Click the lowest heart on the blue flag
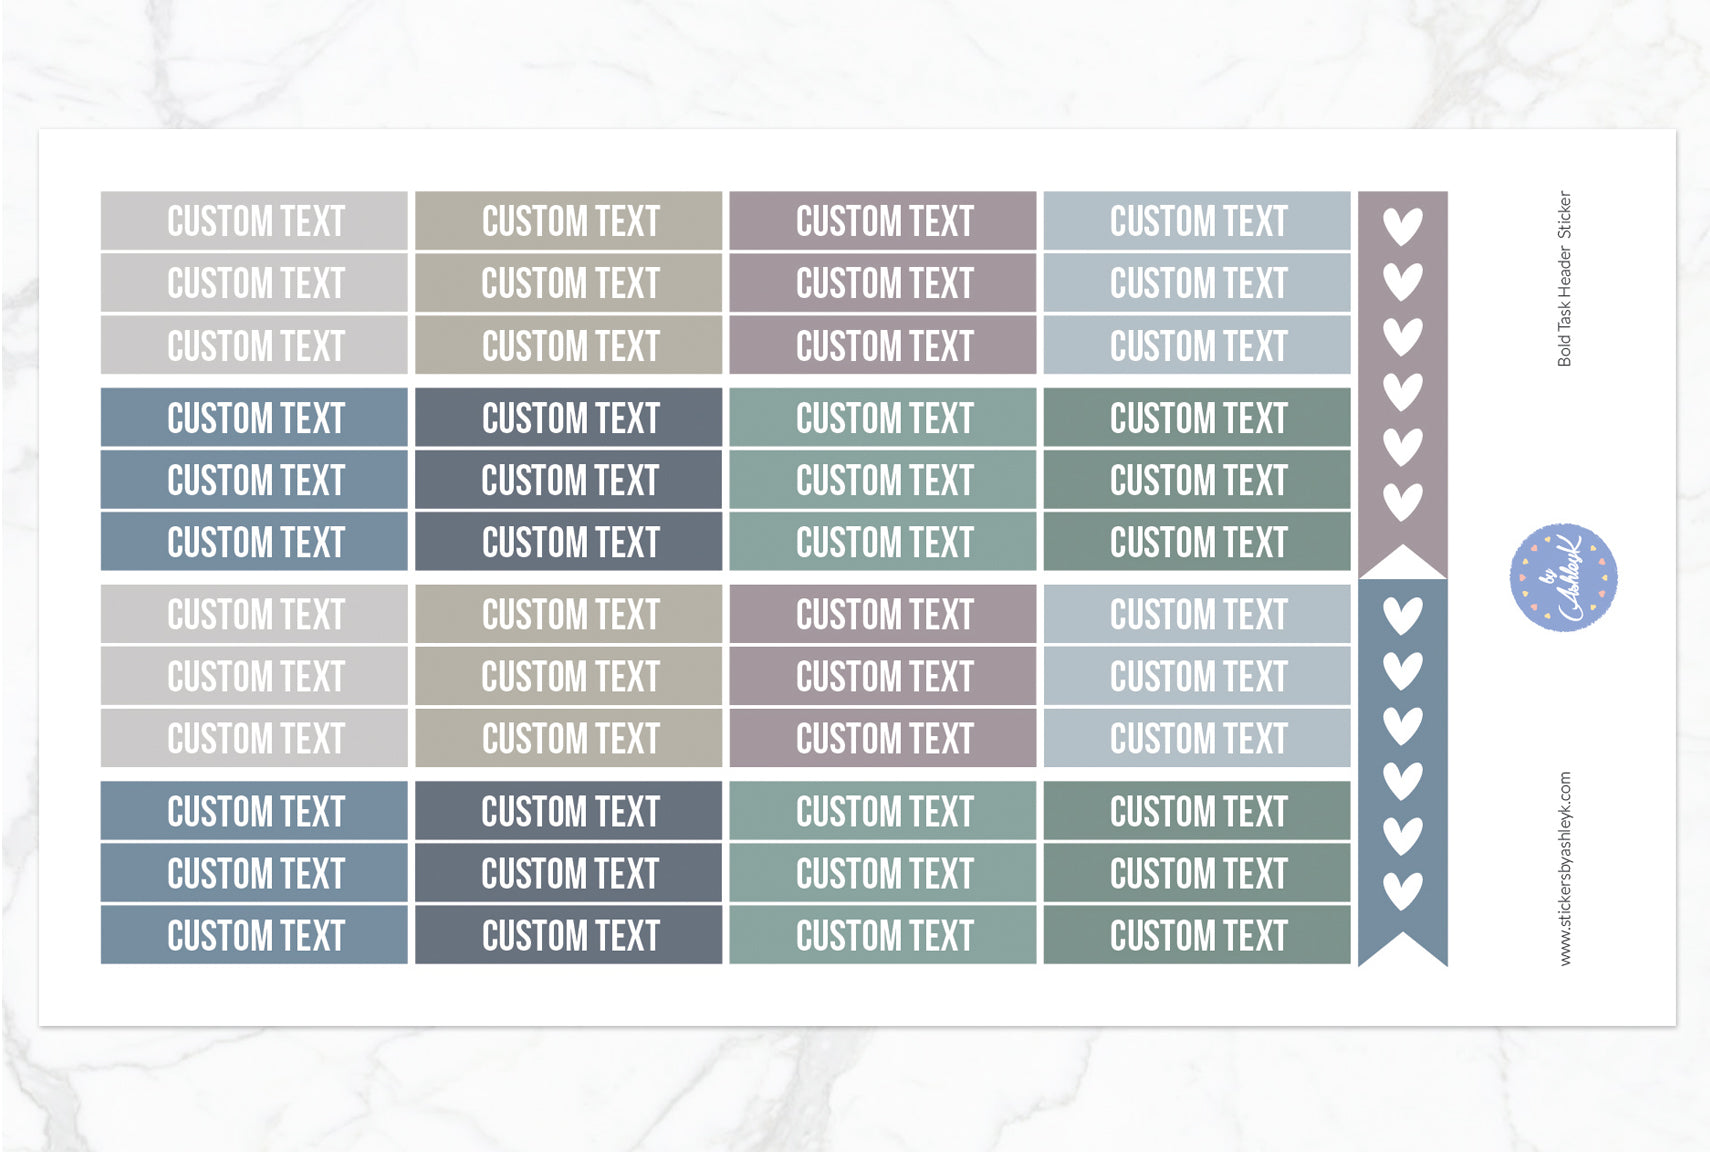The image size is (1710, 1152). tap(1402, 890)
